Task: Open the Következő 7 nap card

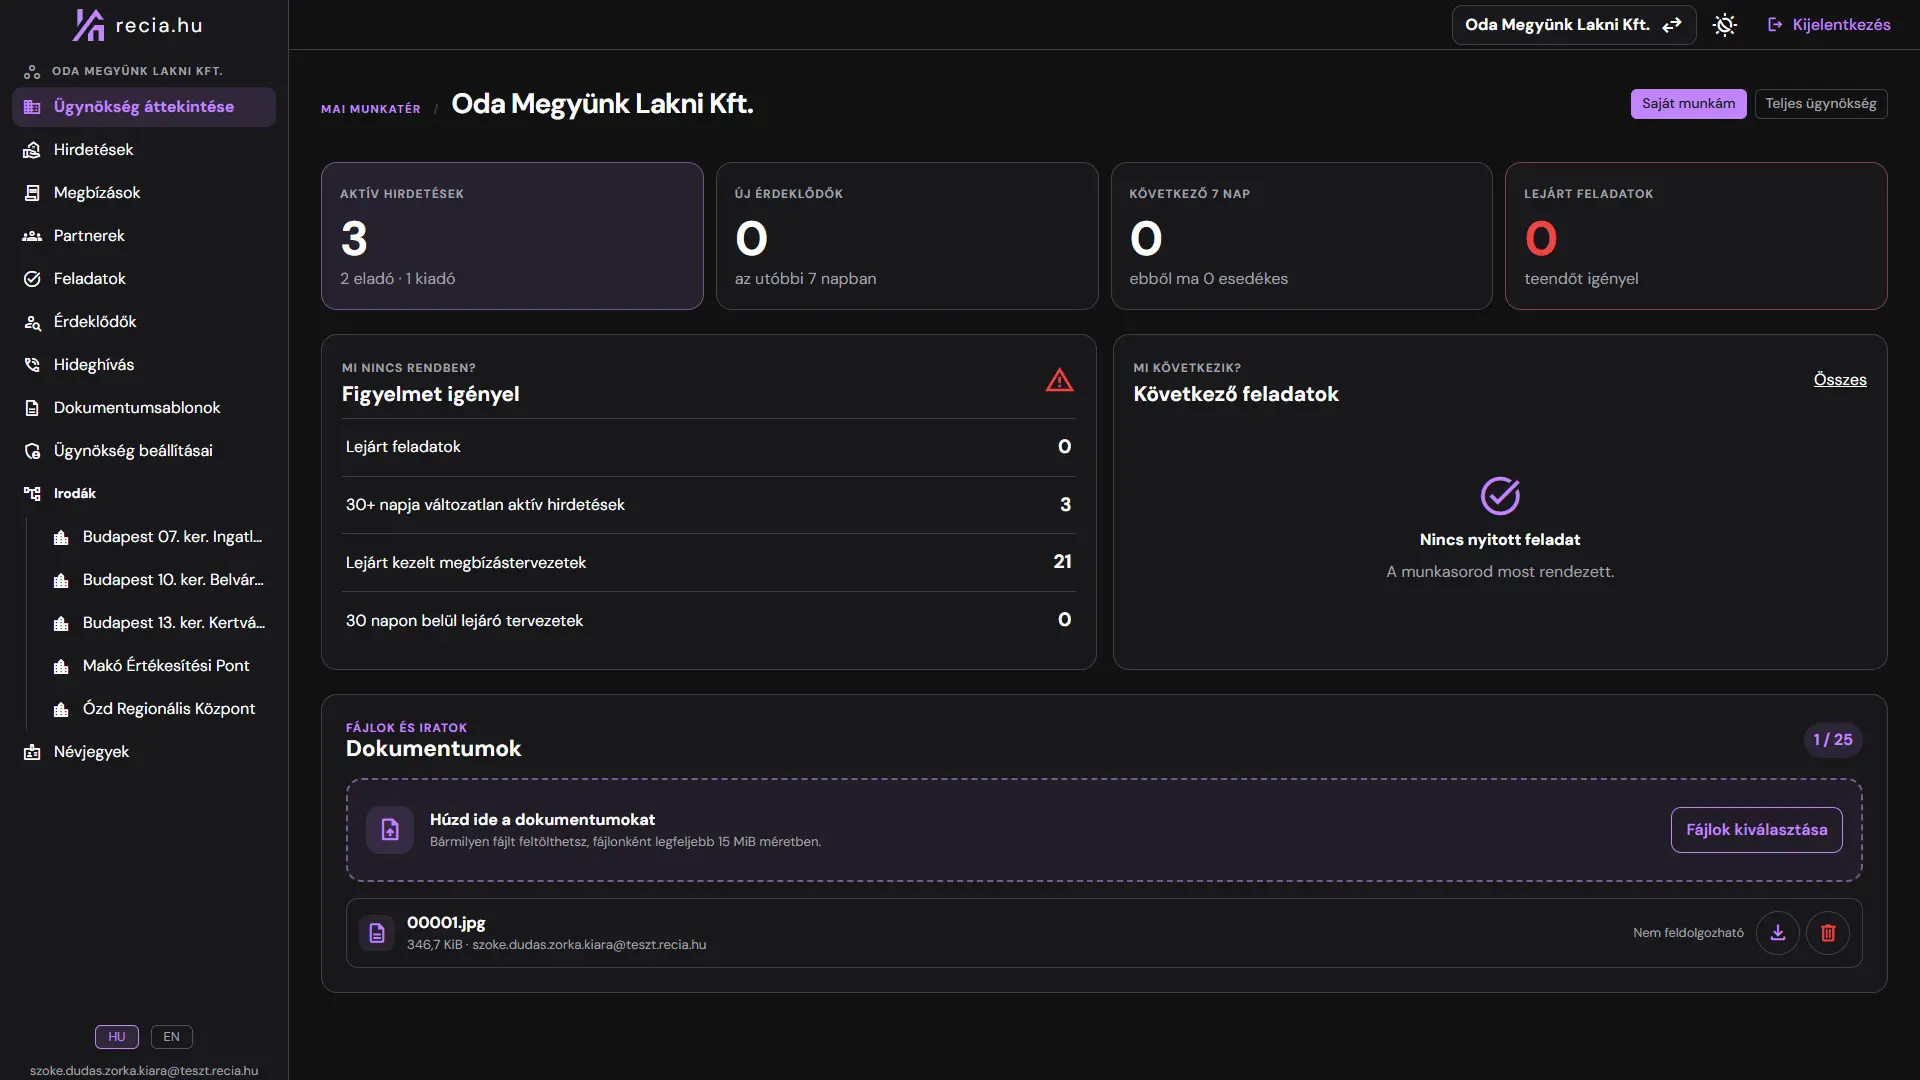Action: pos(1301,236)
